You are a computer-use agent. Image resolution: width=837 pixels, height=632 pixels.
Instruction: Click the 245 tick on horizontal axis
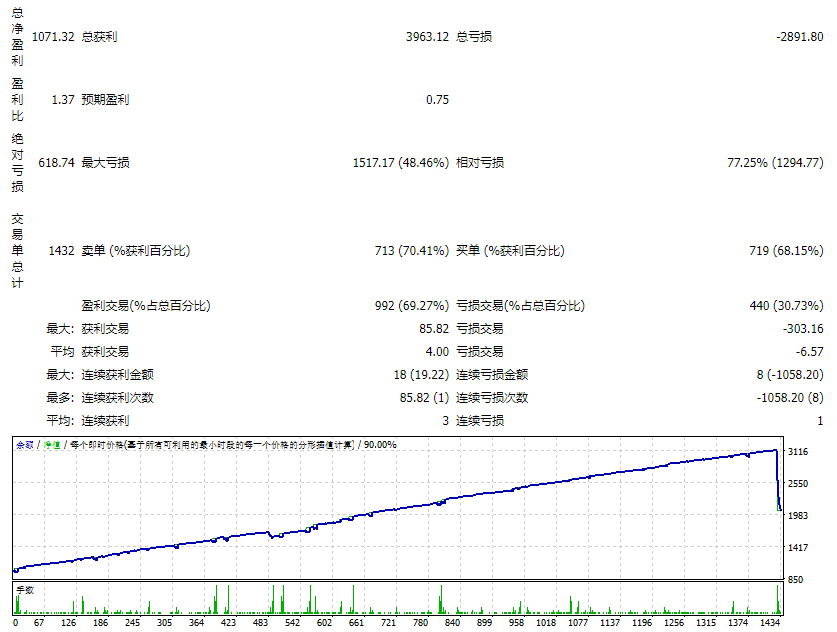[132, 622]
